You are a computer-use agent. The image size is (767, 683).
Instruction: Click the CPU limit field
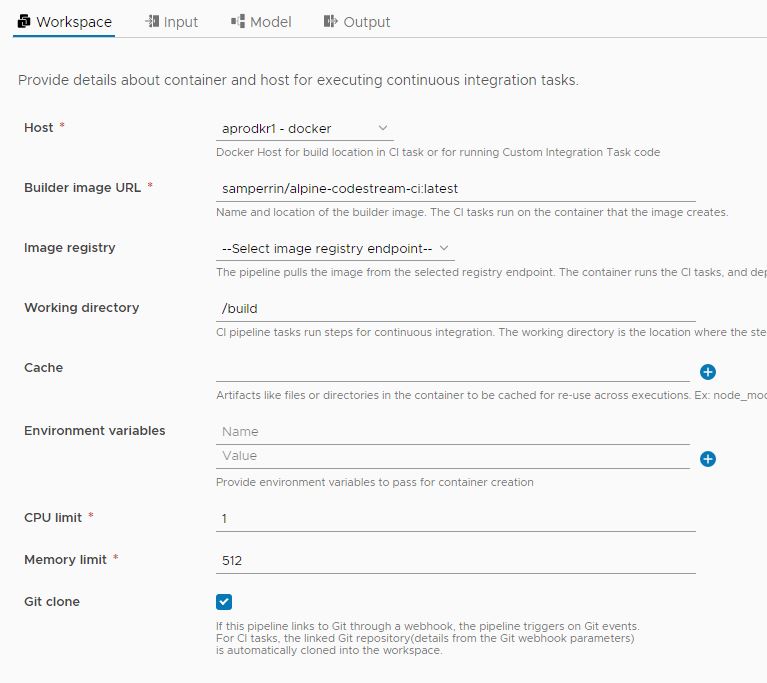(x=455, y=519)
